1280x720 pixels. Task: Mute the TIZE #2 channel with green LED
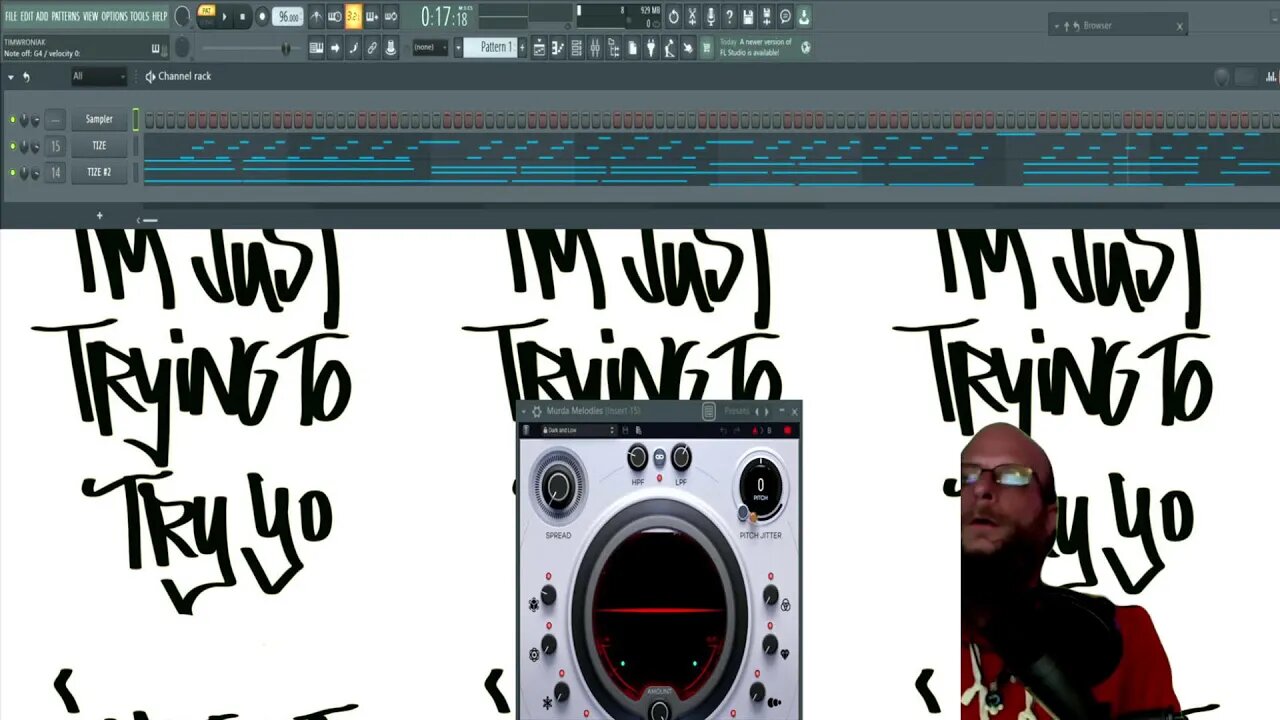coord(13,173)
